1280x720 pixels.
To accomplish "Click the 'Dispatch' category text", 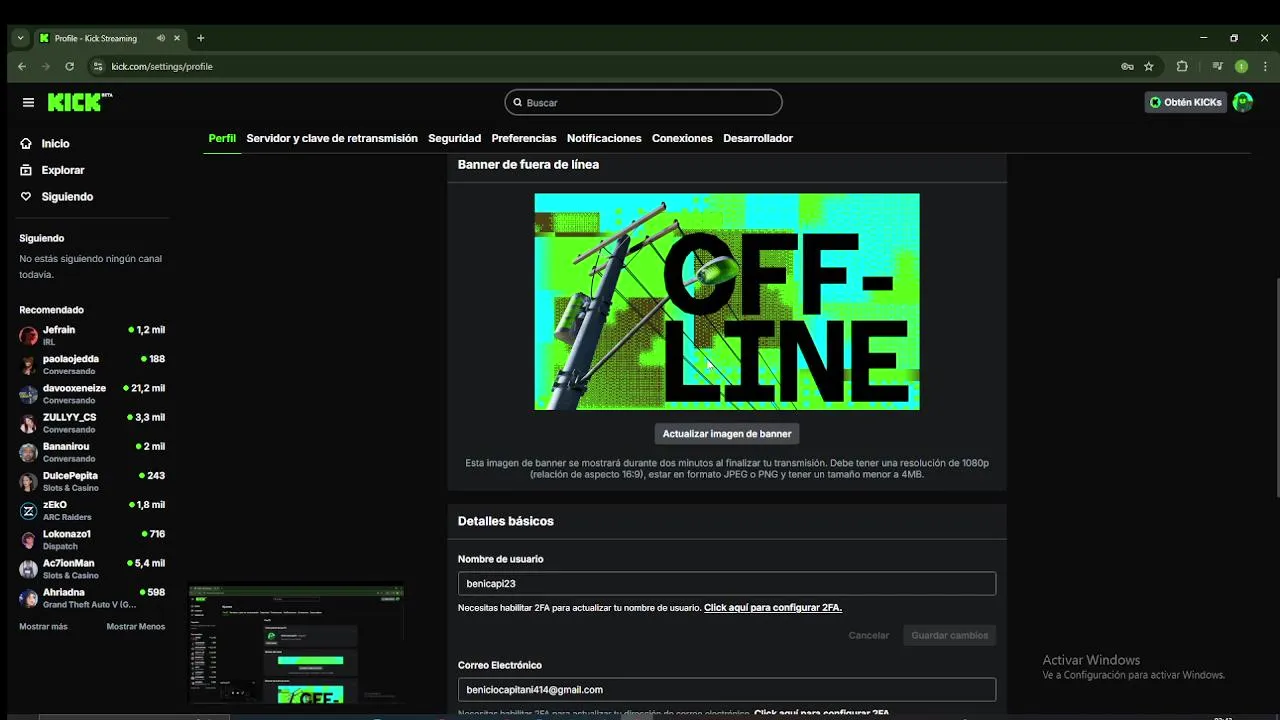I will click(59, 546).
